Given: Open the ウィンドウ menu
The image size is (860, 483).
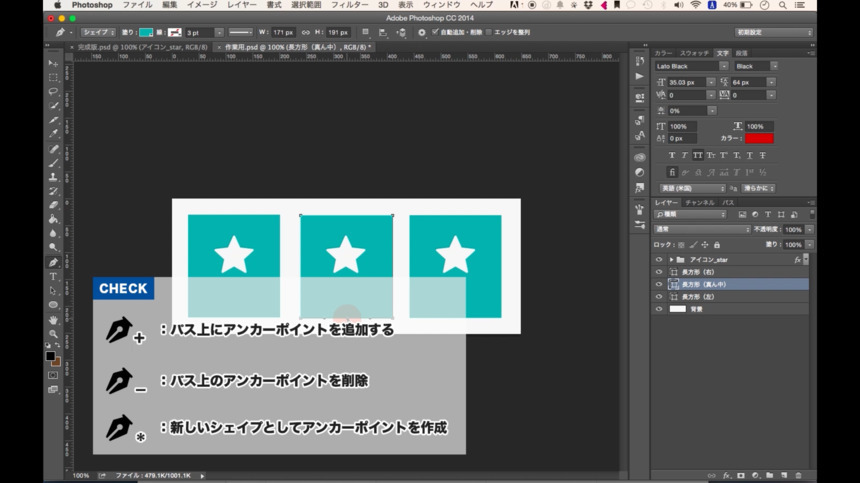Looking at the screenshot, I should 442,5.
